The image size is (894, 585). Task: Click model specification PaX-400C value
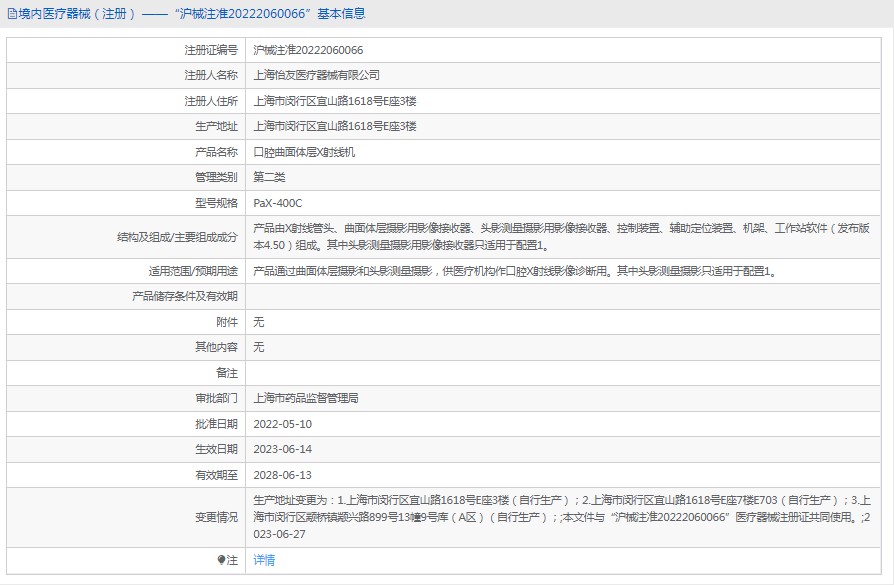[x=278, y=203]
